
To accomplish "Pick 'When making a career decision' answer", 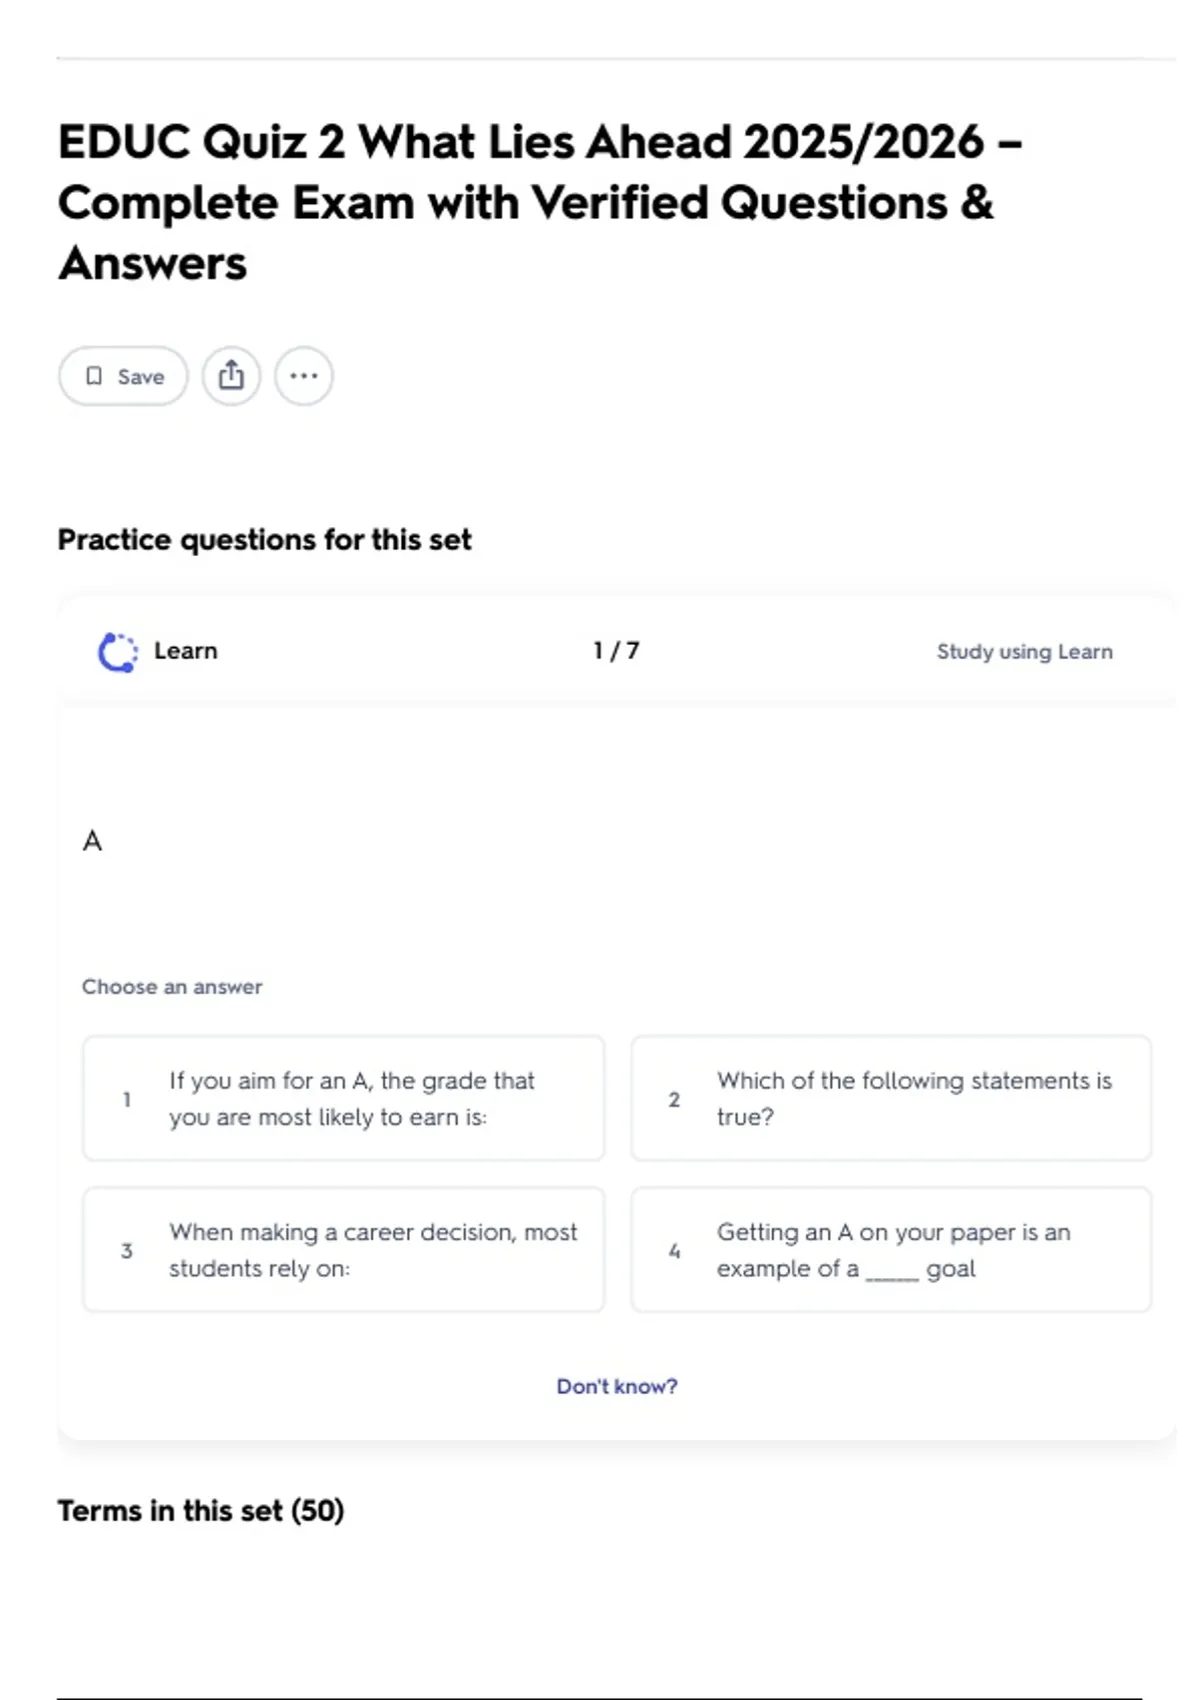I will 372,1250.
